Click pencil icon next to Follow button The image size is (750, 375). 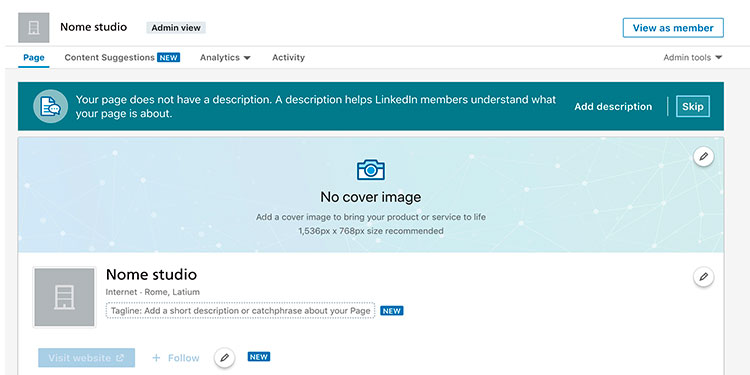[x=224, y=358]
